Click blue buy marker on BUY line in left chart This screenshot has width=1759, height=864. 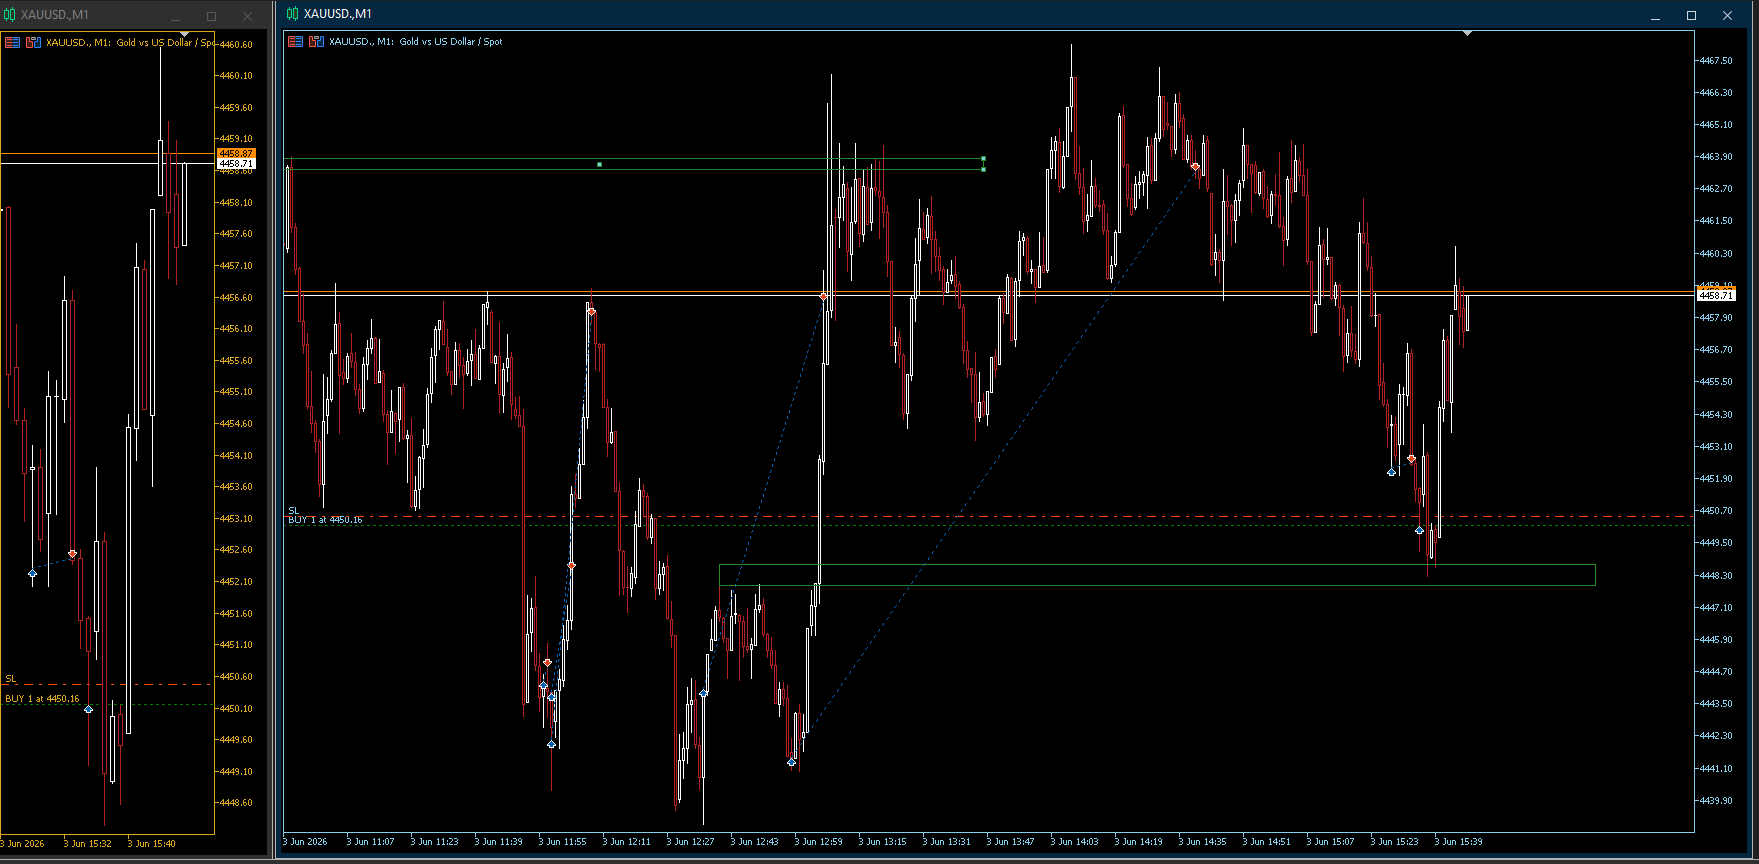[88, 709]
